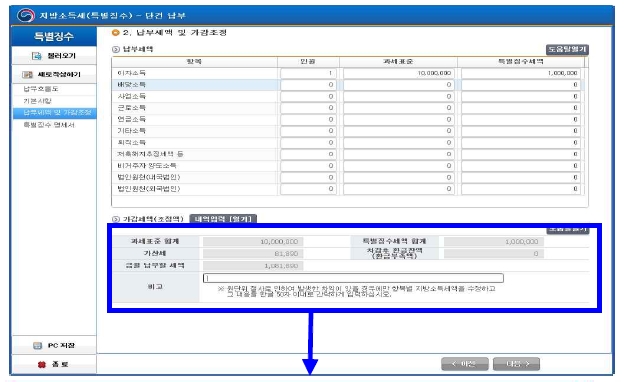Click 연금소득 특별징수세액 field
Screen dimensions: 627x382
[521, 120]
